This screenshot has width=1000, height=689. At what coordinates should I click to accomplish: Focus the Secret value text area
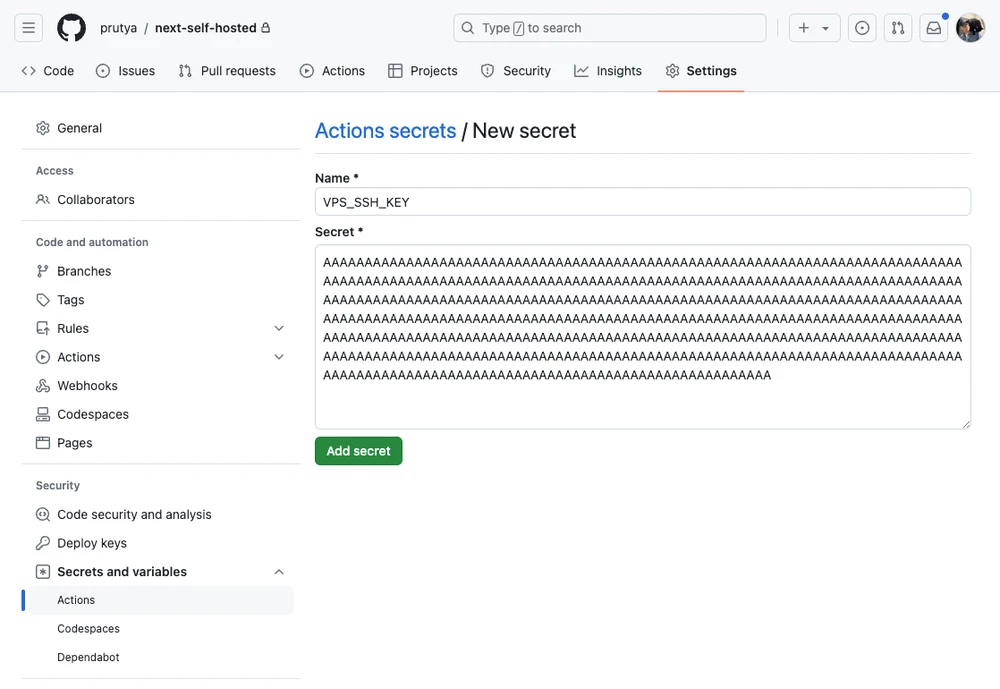point(642,400)
